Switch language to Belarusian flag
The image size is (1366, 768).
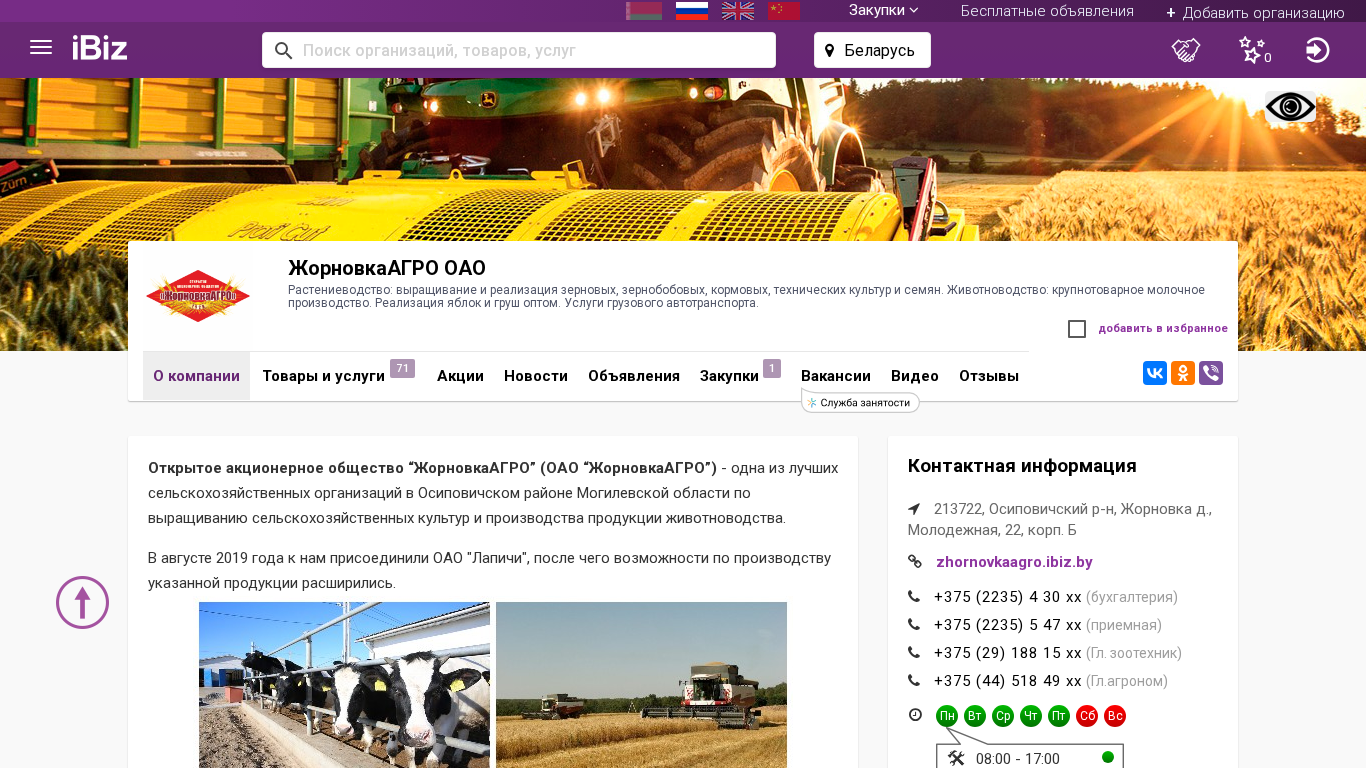(x=644, y=11)
